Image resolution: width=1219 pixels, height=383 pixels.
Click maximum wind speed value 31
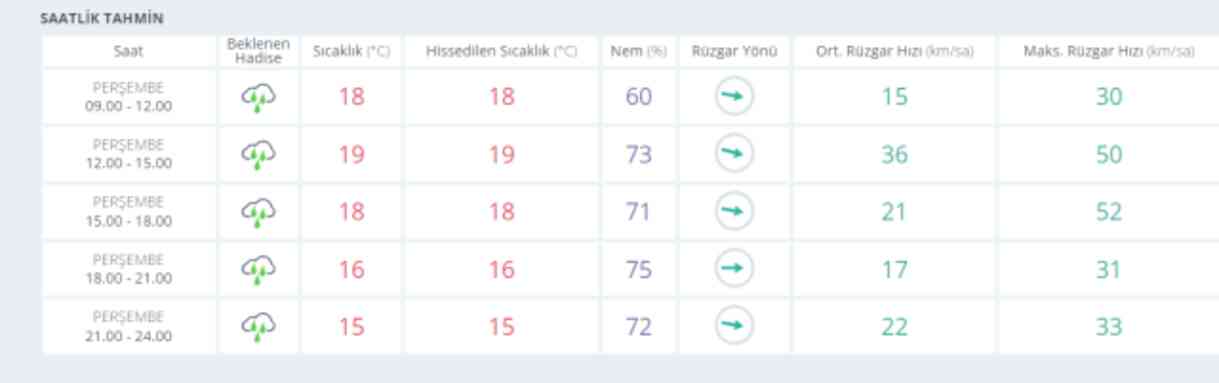pos(1108,270)
